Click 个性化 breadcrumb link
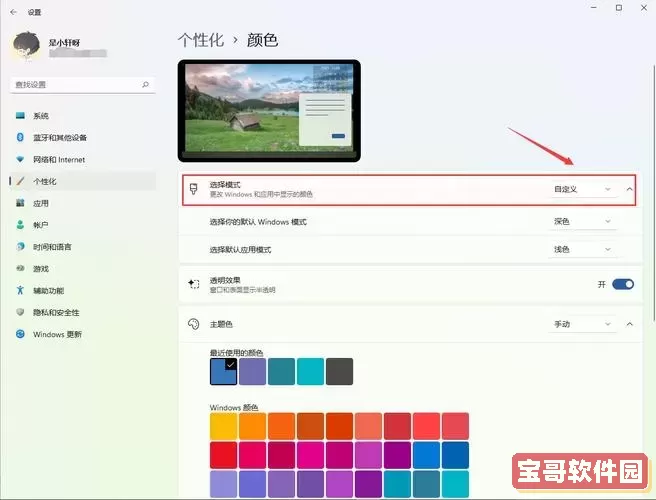The height and width of the screenshot is (500, 656). [x=201, y=40]
